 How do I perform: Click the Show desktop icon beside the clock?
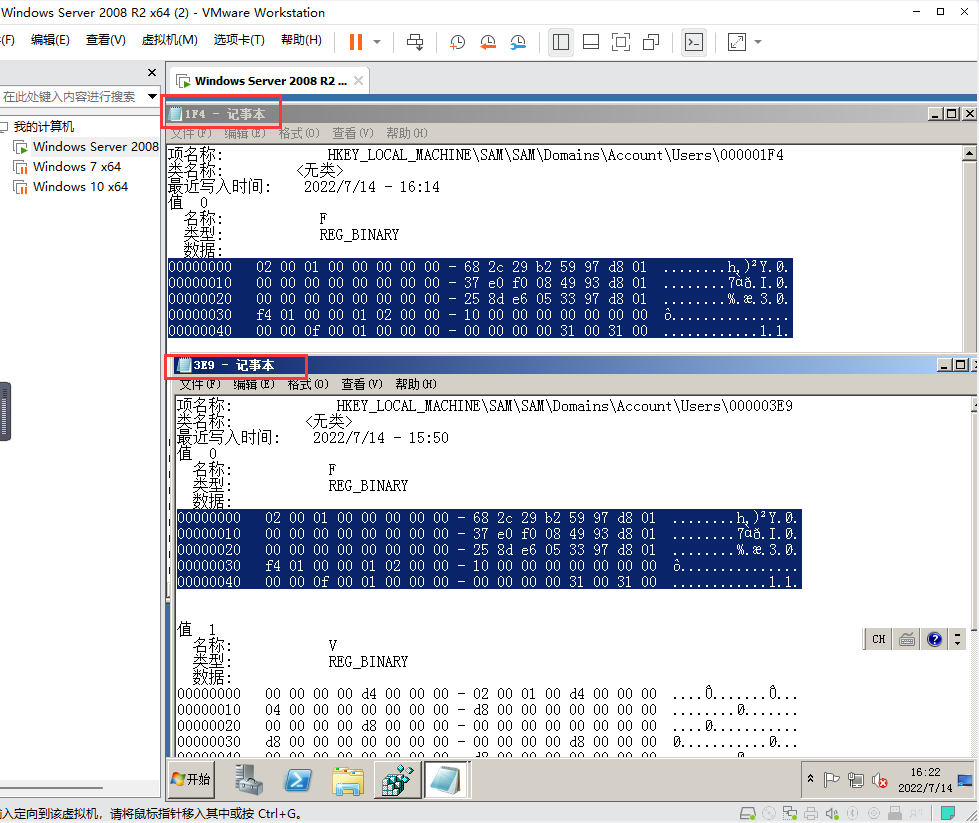(965, 780)
